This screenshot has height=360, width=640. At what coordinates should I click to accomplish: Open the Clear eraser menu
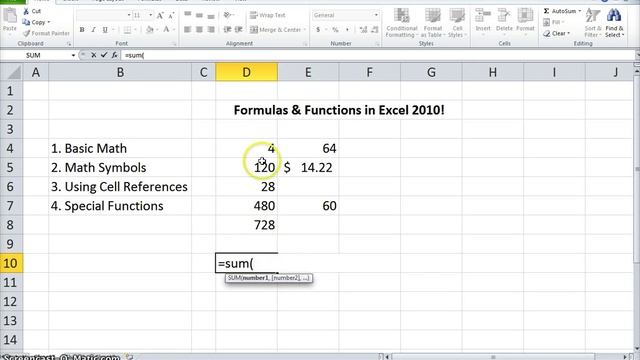(557, 33)
